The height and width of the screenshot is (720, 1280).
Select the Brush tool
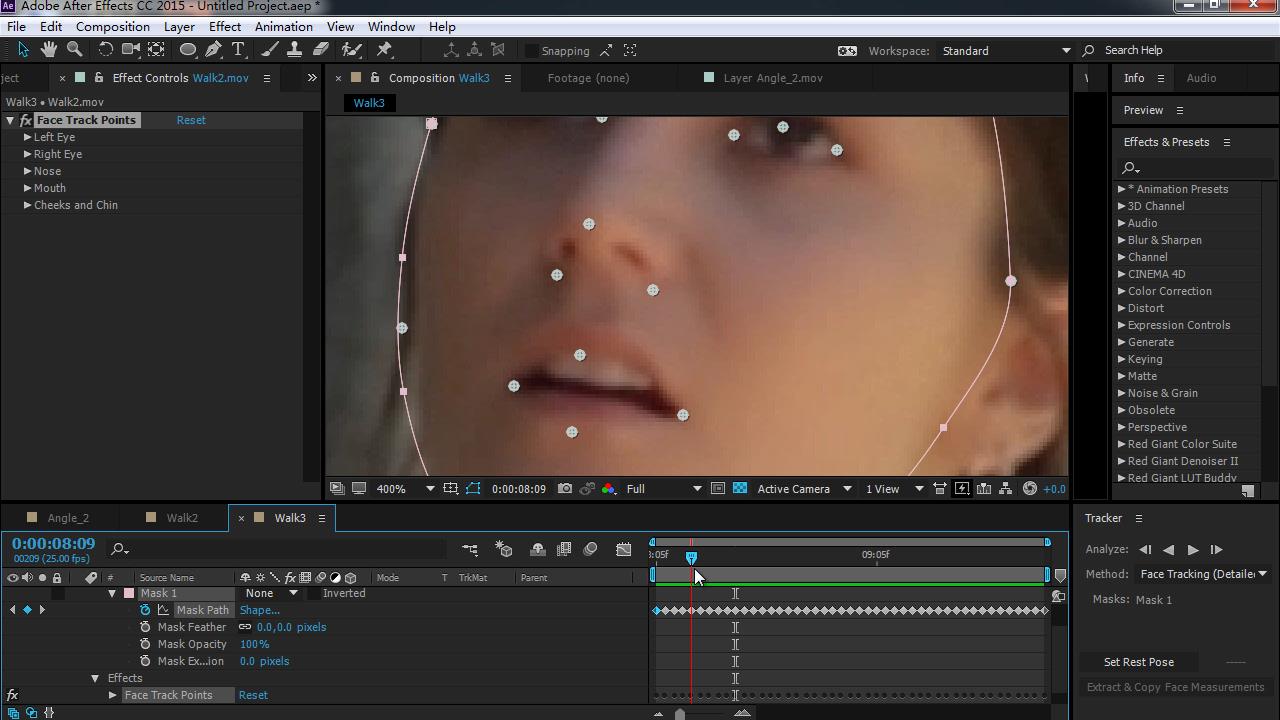(271, 50)
